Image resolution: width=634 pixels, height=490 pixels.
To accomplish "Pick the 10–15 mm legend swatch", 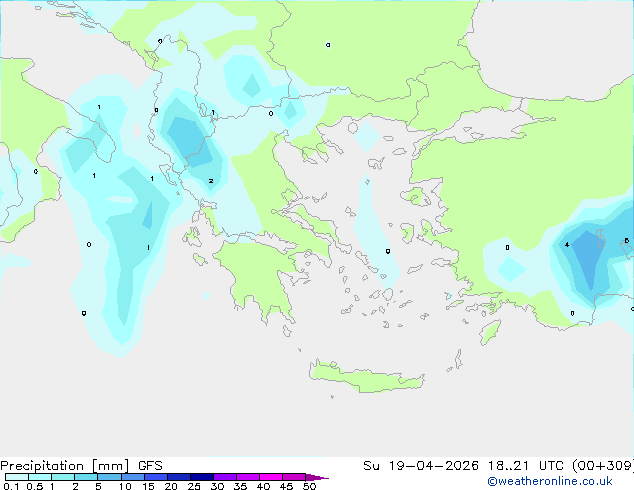I will point(132,477).
